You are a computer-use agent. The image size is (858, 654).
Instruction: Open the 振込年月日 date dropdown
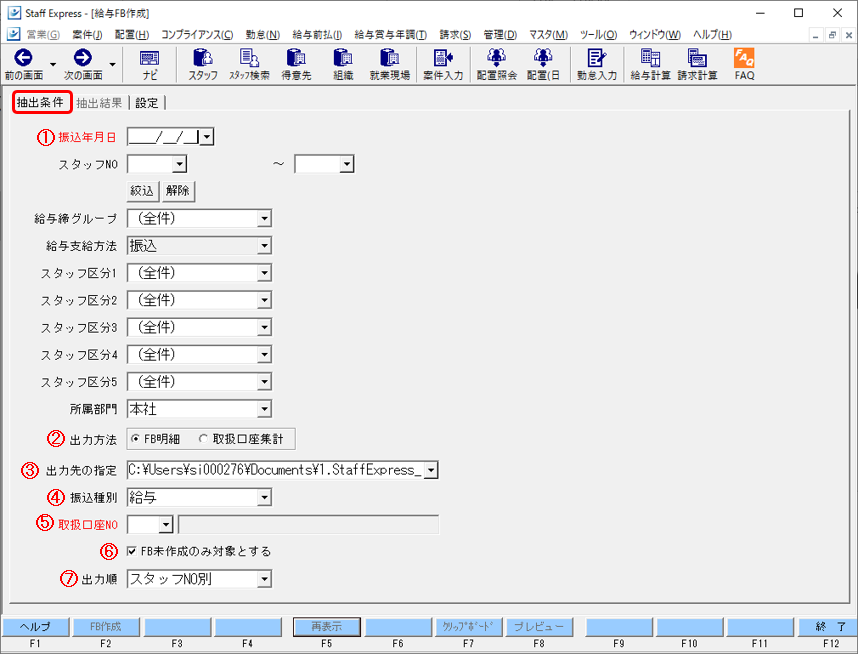[x=206, y=137]
